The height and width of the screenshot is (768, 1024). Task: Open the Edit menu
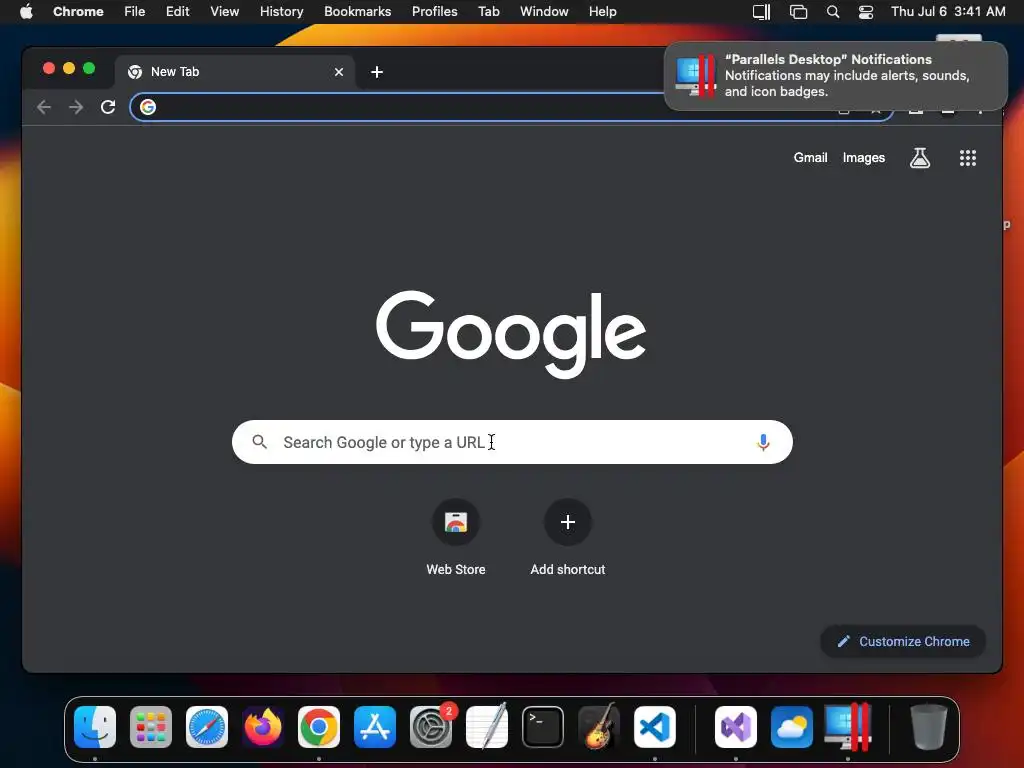(177, 11)
